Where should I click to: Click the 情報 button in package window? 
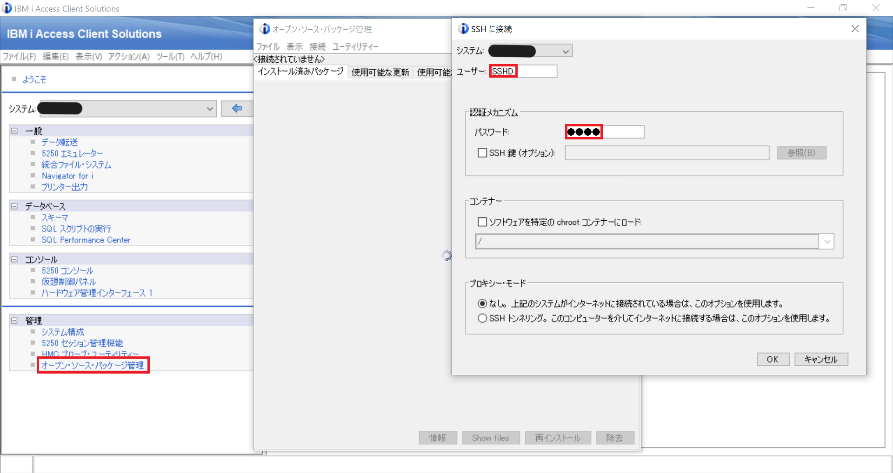coord(437,438)
